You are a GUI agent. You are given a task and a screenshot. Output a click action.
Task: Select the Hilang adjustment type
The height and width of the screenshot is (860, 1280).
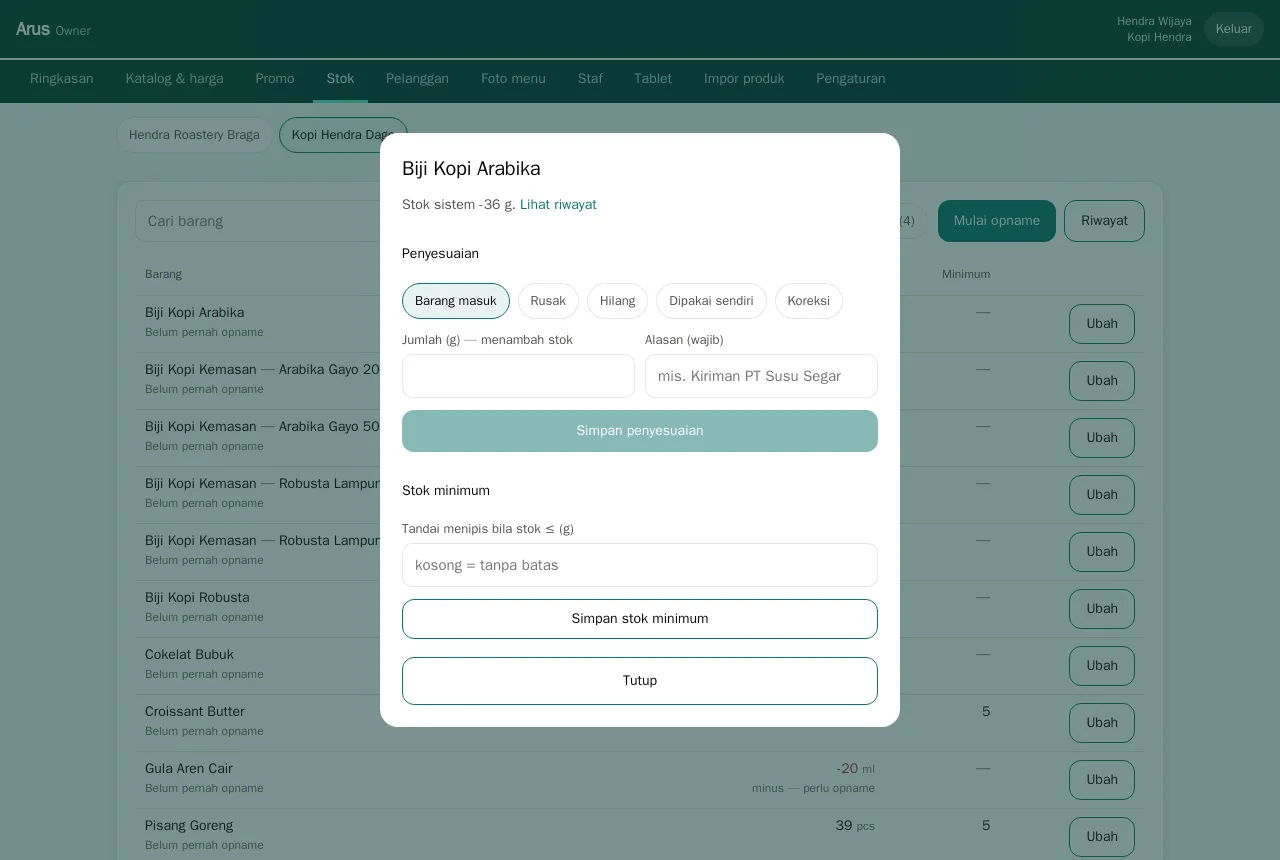[x=617, y=301]
